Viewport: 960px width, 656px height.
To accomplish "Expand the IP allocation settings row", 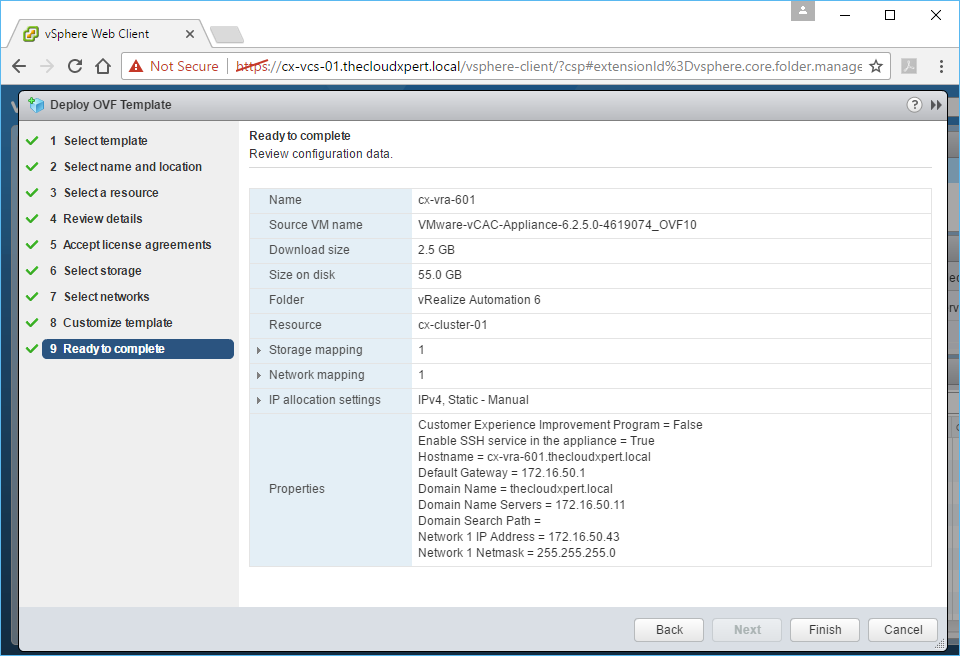I will point(259,400).
